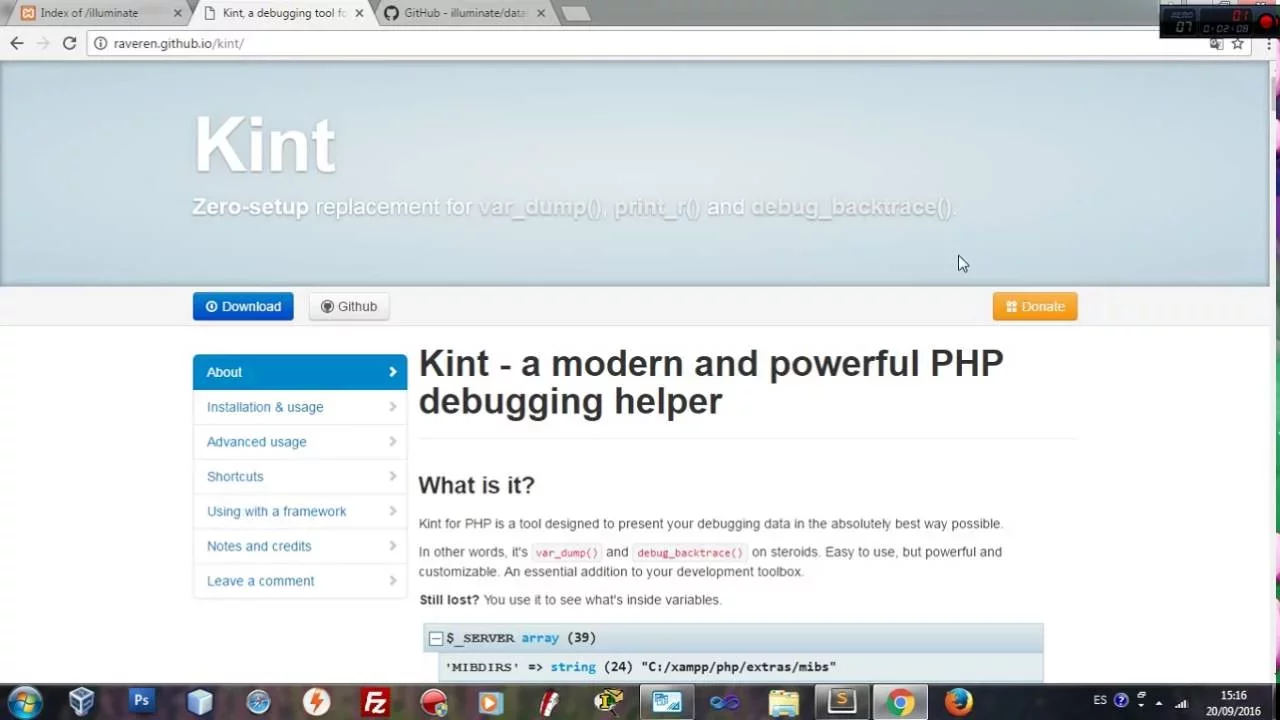Click chevron next to 'Leave a comment'
This screenshot has width=1280, height=720.
coord(392,581)
